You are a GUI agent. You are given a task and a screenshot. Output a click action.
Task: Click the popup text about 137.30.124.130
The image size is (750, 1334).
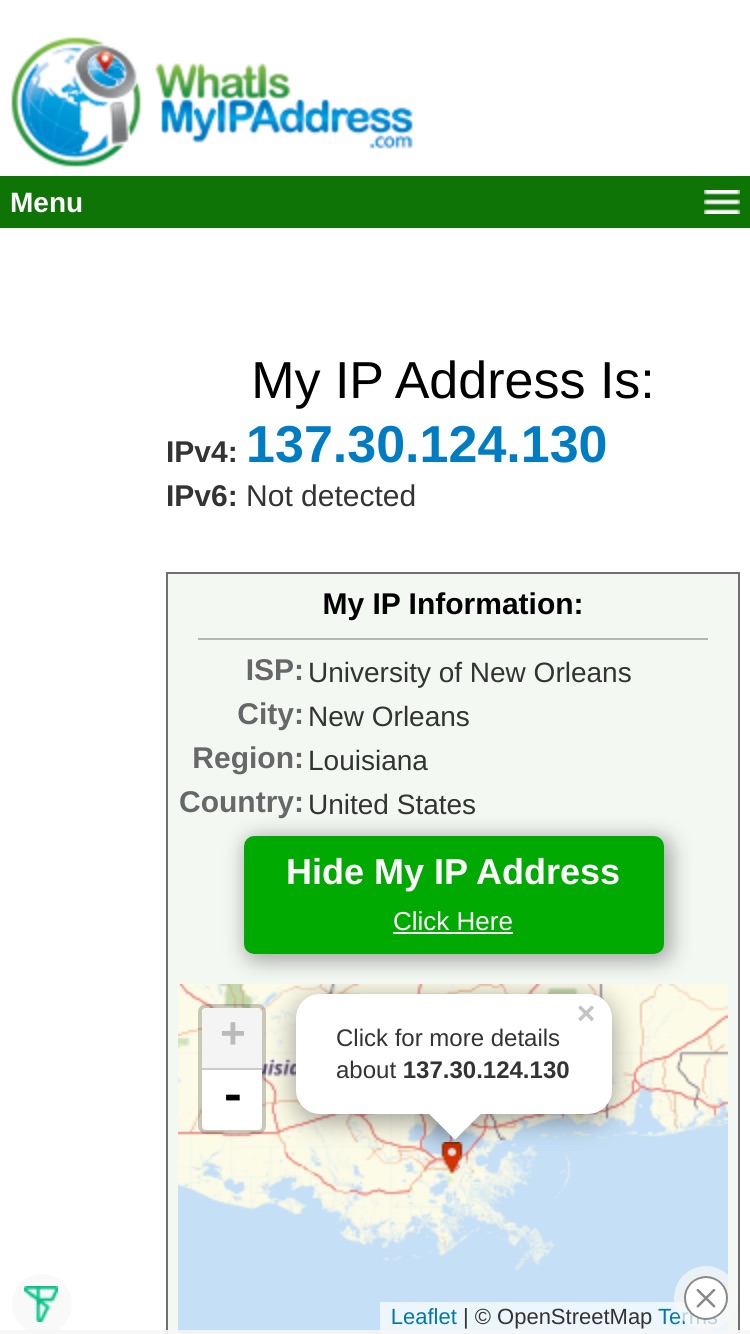click(x=453, y=1054)
